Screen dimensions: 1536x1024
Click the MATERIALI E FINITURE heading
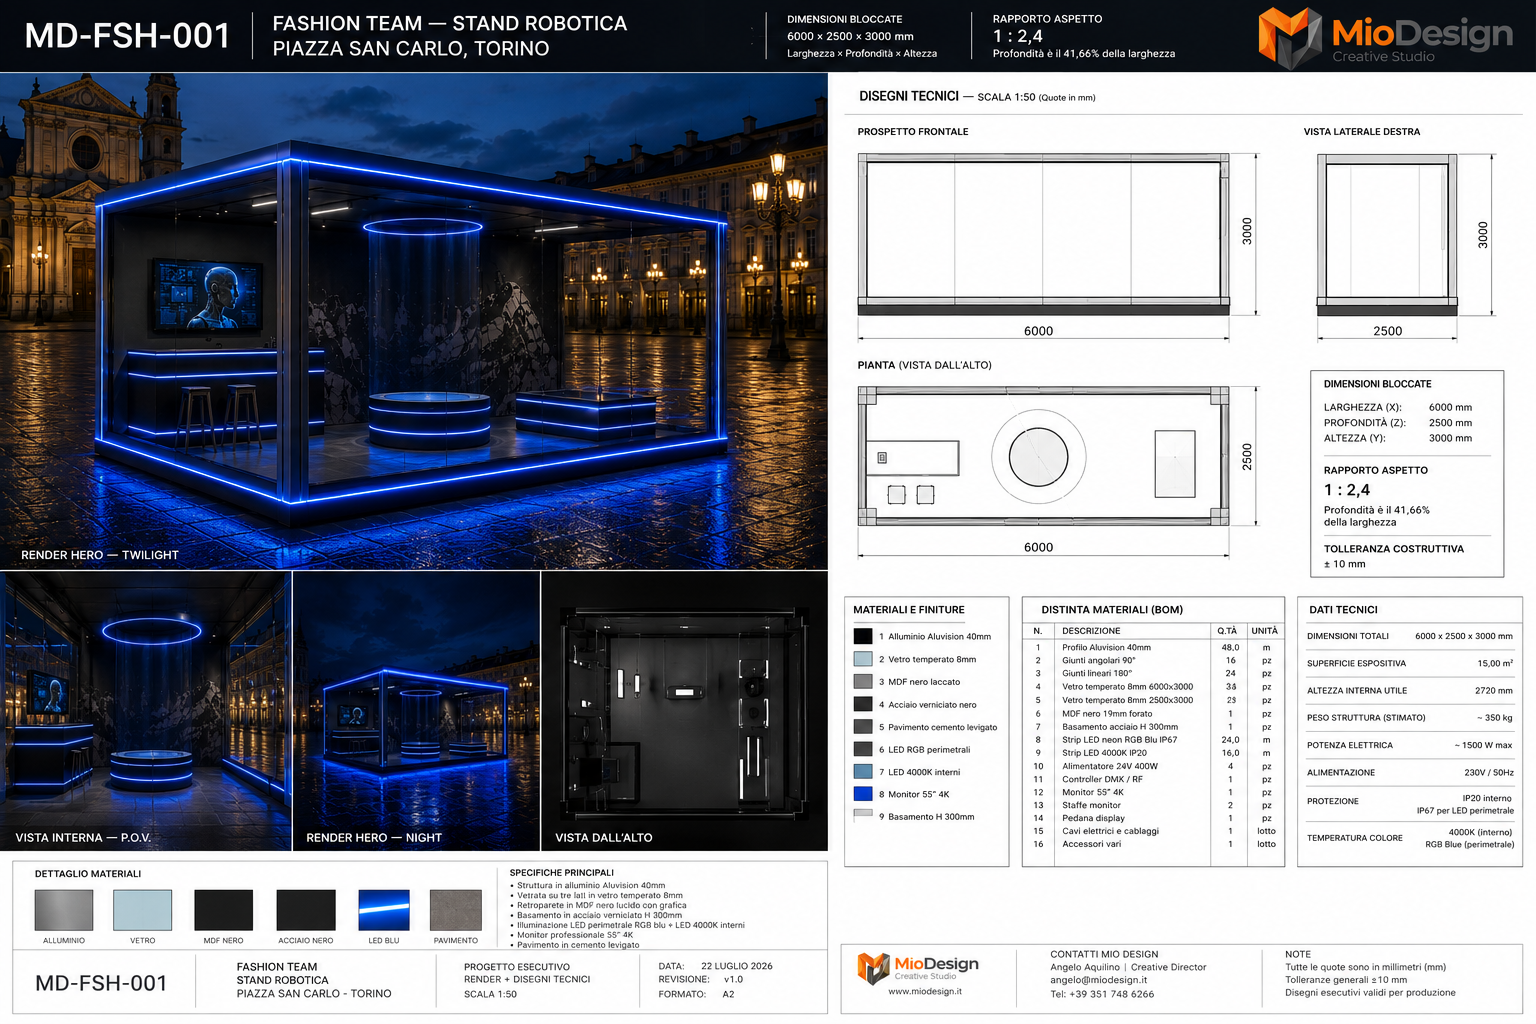tap(909, 609)
